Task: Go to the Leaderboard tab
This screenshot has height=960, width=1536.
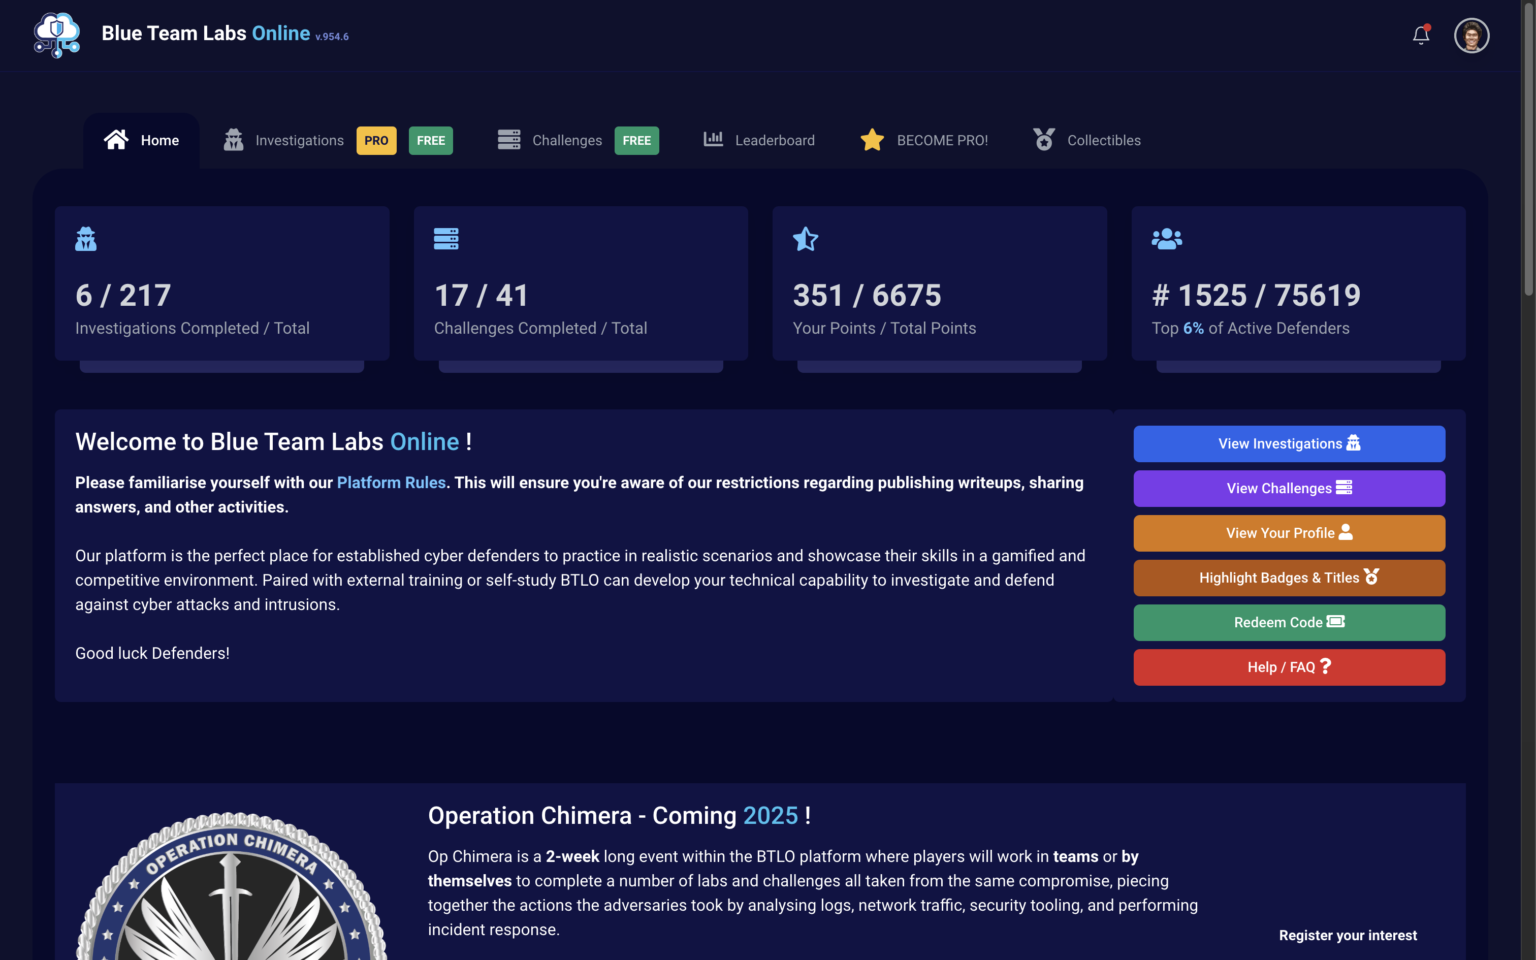Action: click(x=759, y=141)
